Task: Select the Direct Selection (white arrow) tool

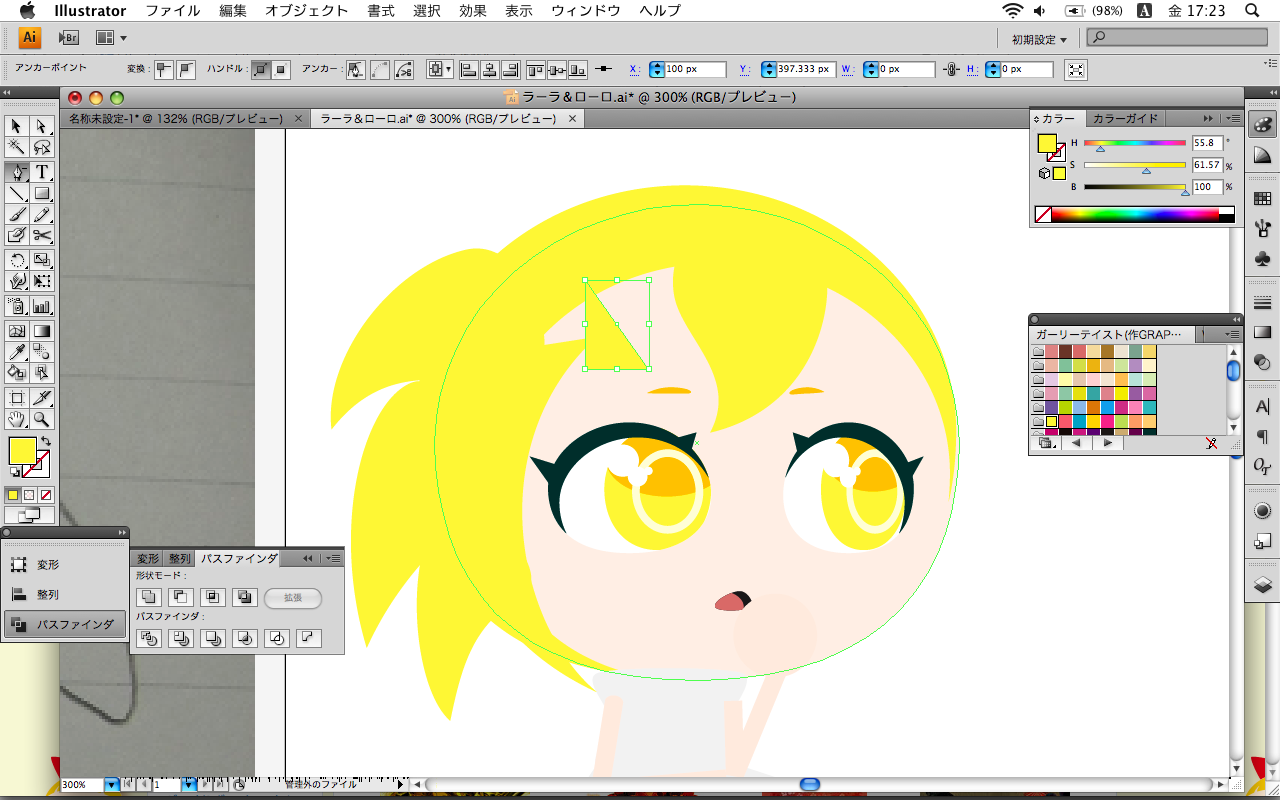Action: [x=42, y=126]
